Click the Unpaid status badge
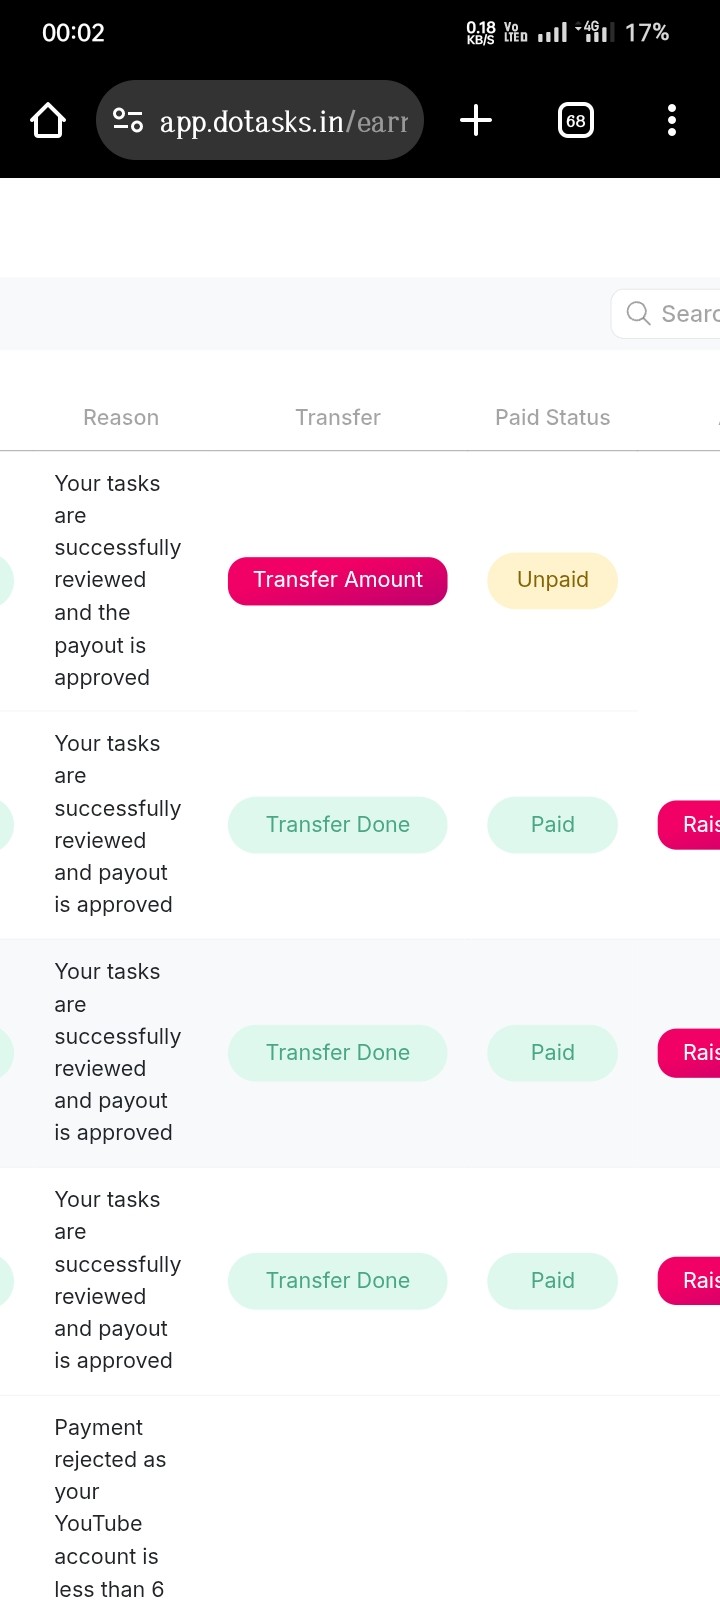The width and height of the screenshot is (720, 1600). pyautogui.click(x=552, y=581)
